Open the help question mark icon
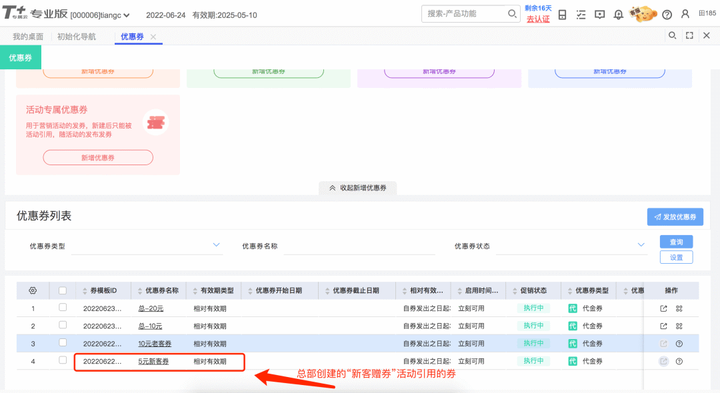Screen dimensions: 720x393 (x=667, y=15)
